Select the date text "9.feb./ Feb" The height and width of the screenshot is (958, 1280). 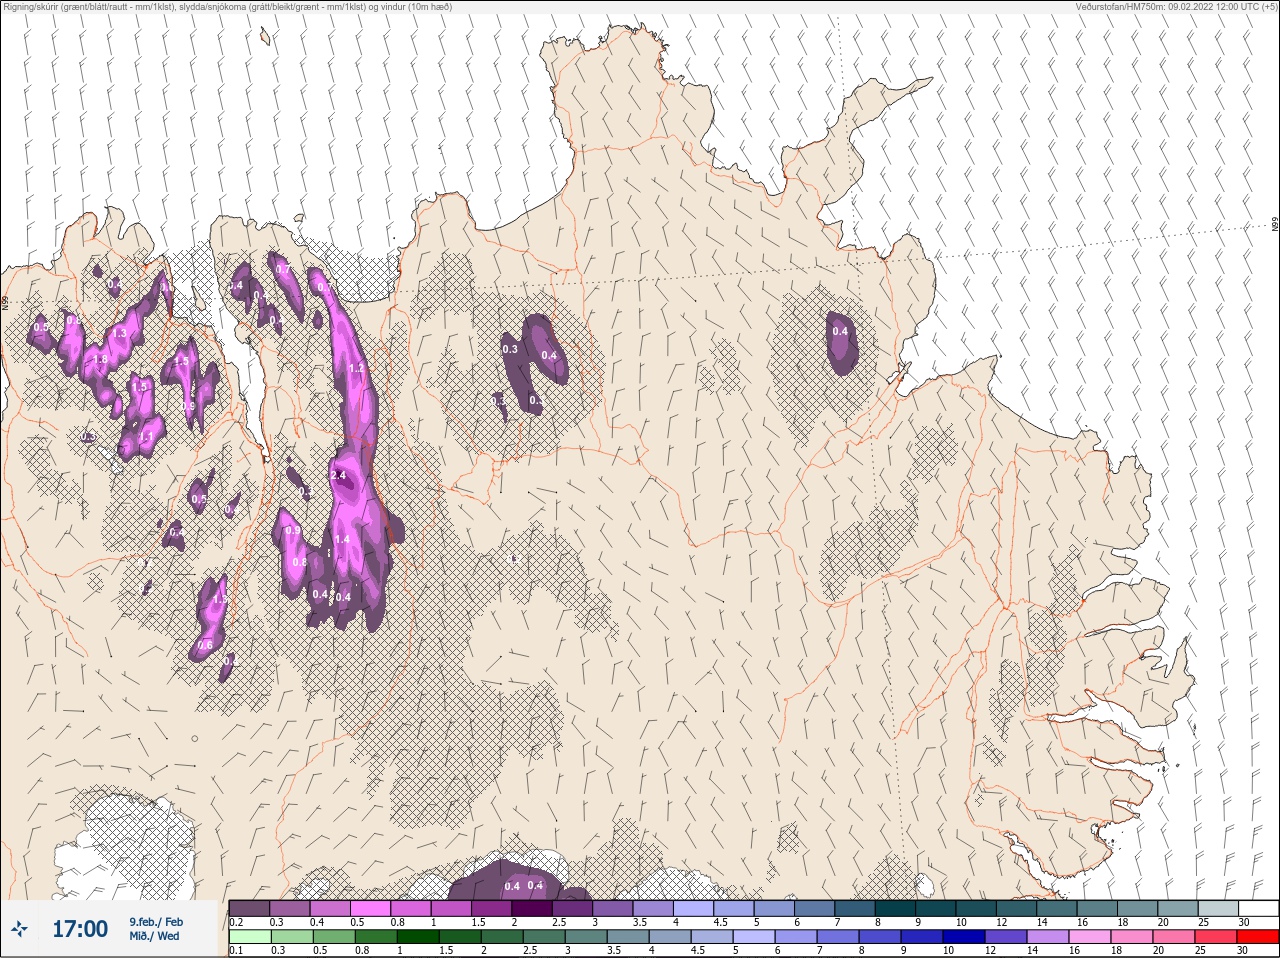click(156, 922)
